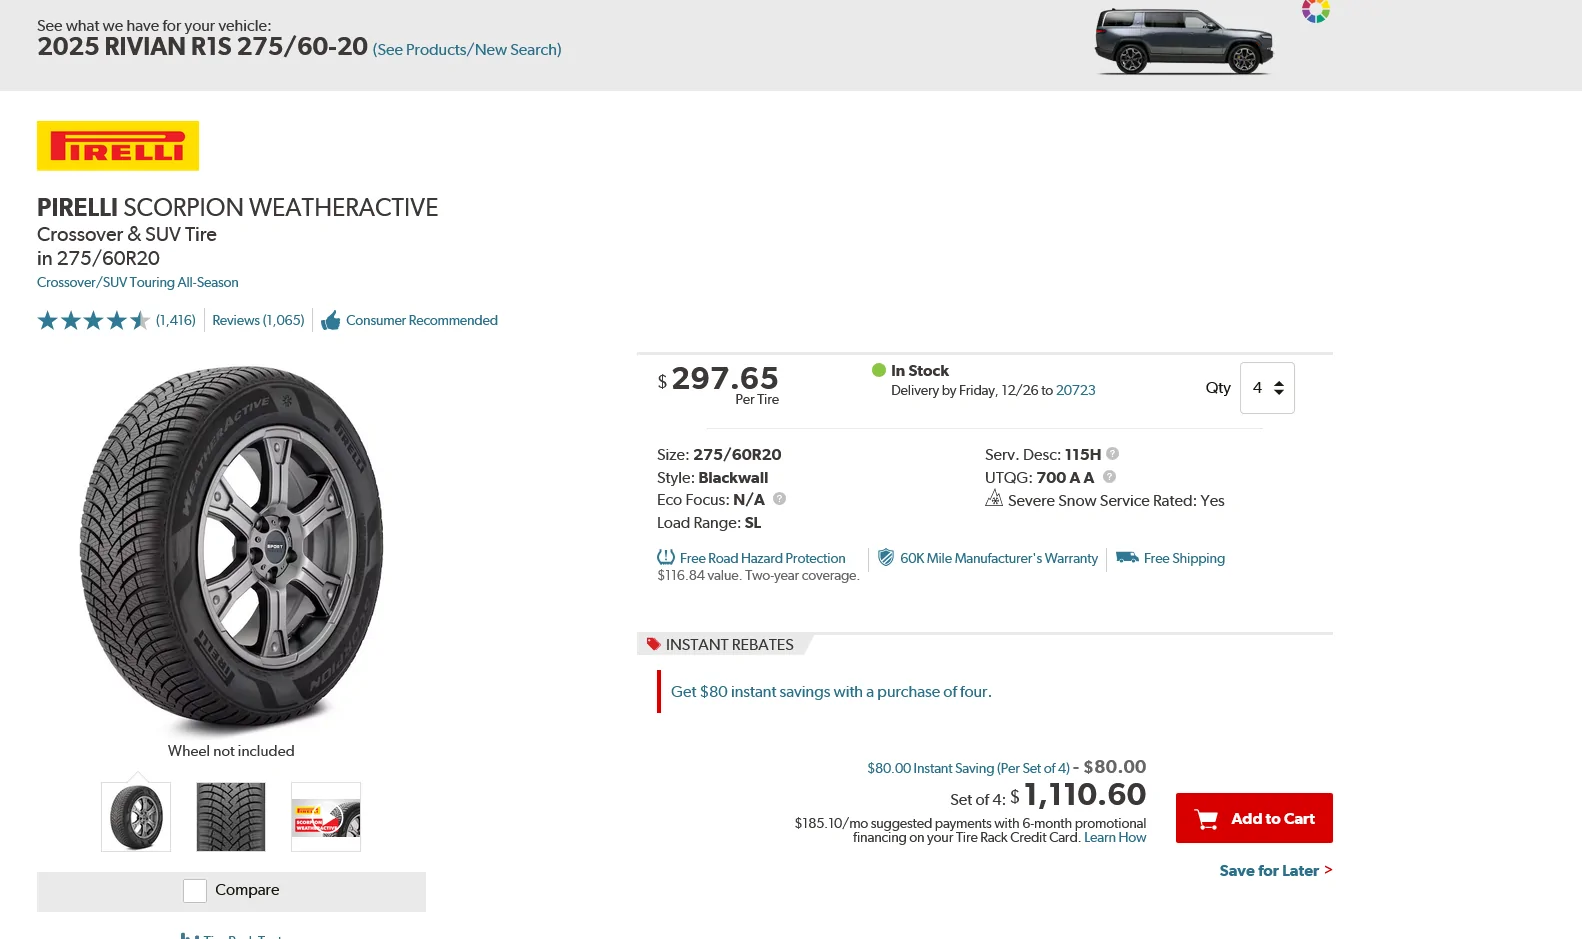Open Free Road Hazard Protection link
This screenshot has width=1582, height=939.
[763, 558]
